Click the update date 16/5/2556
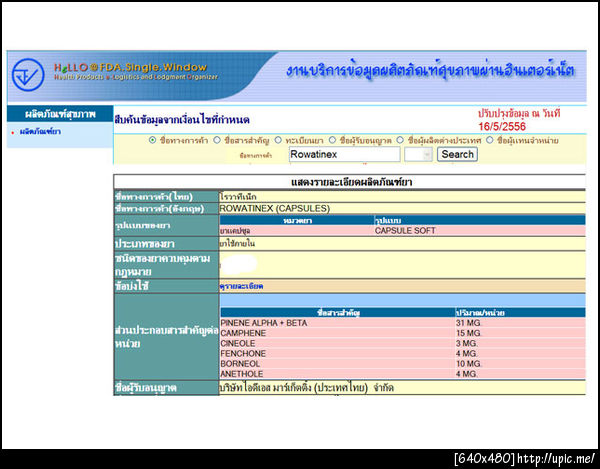 (502, 127)
